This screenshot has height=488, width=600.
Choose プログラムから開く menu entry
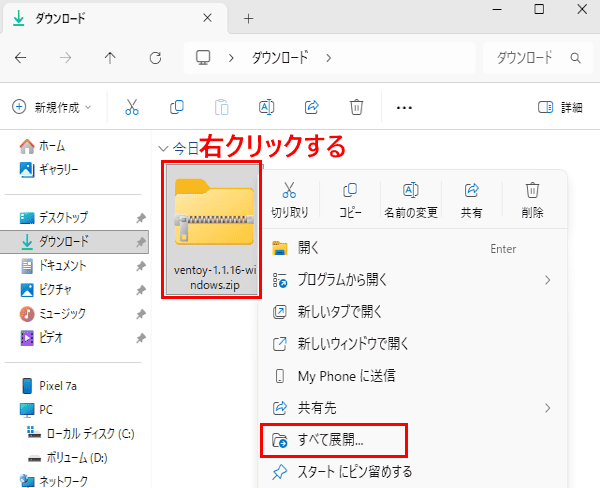click(412, 280)
